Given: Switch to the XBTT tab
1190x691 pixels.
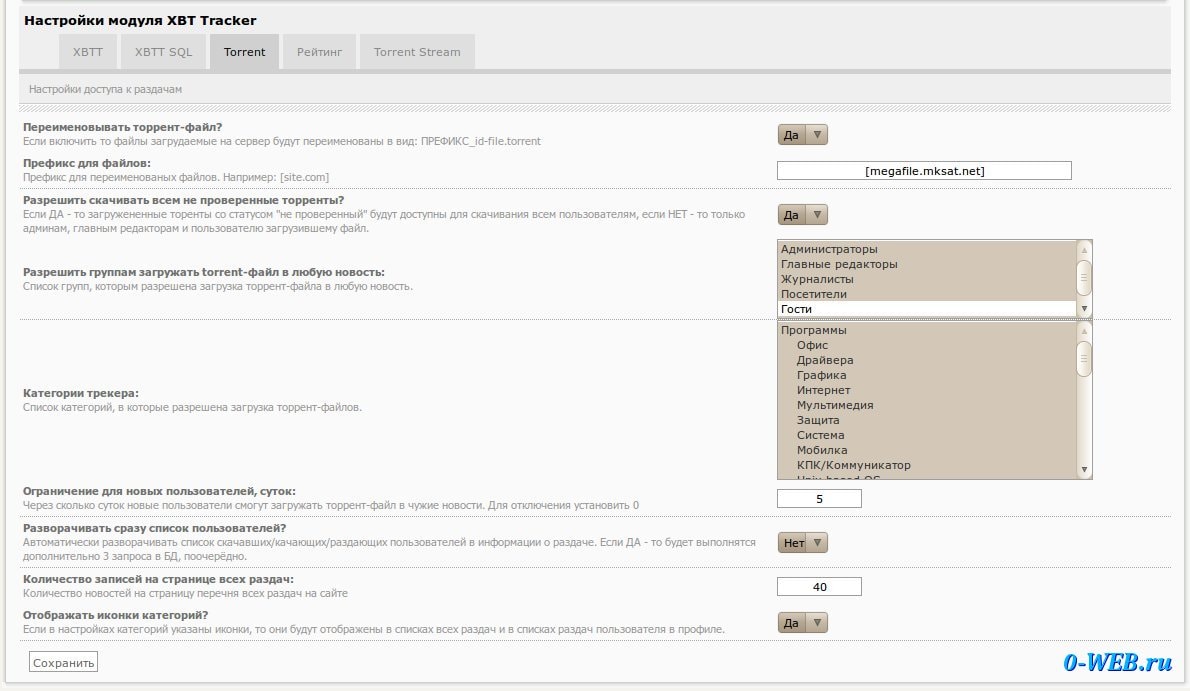Looking at the screenshot, I should pos(88,52).
